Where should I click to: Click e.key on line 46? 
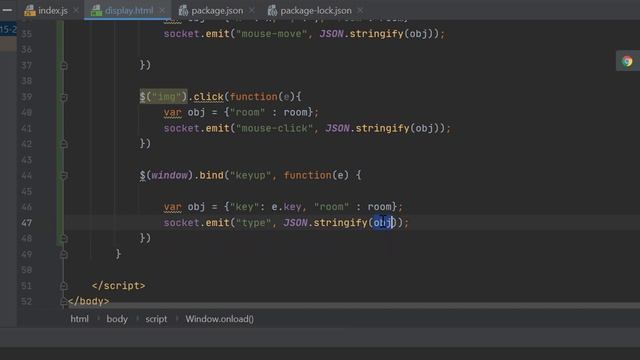286,207
